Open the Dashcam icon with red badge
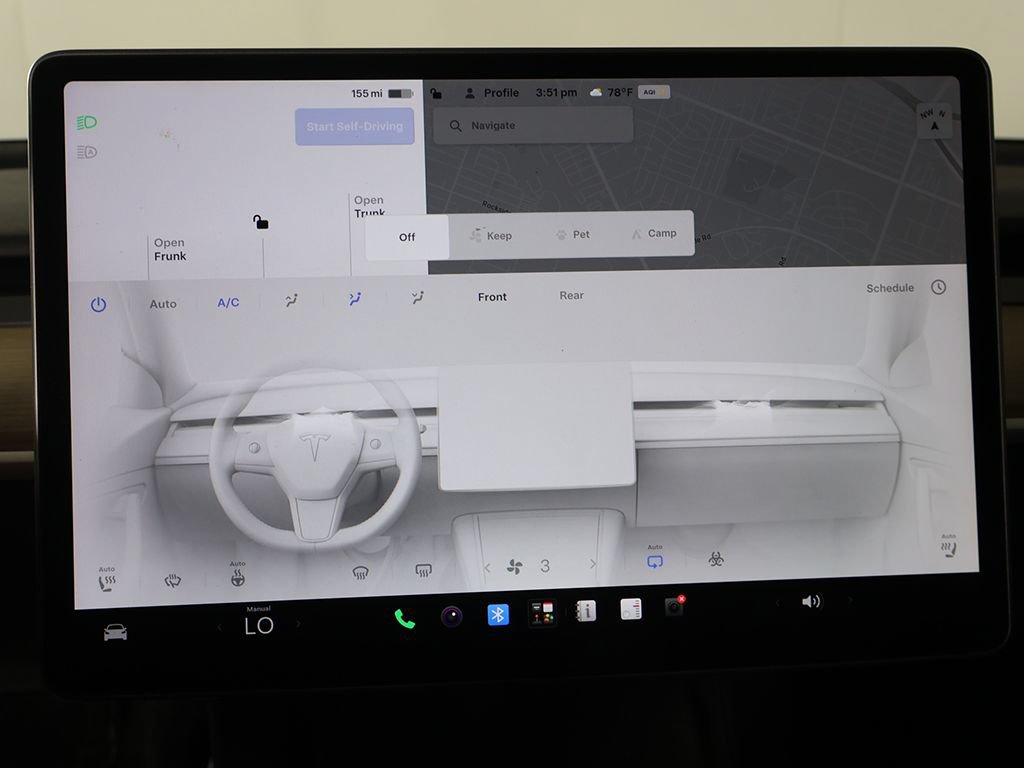The image size is (1024, 768). pos(674,606)
